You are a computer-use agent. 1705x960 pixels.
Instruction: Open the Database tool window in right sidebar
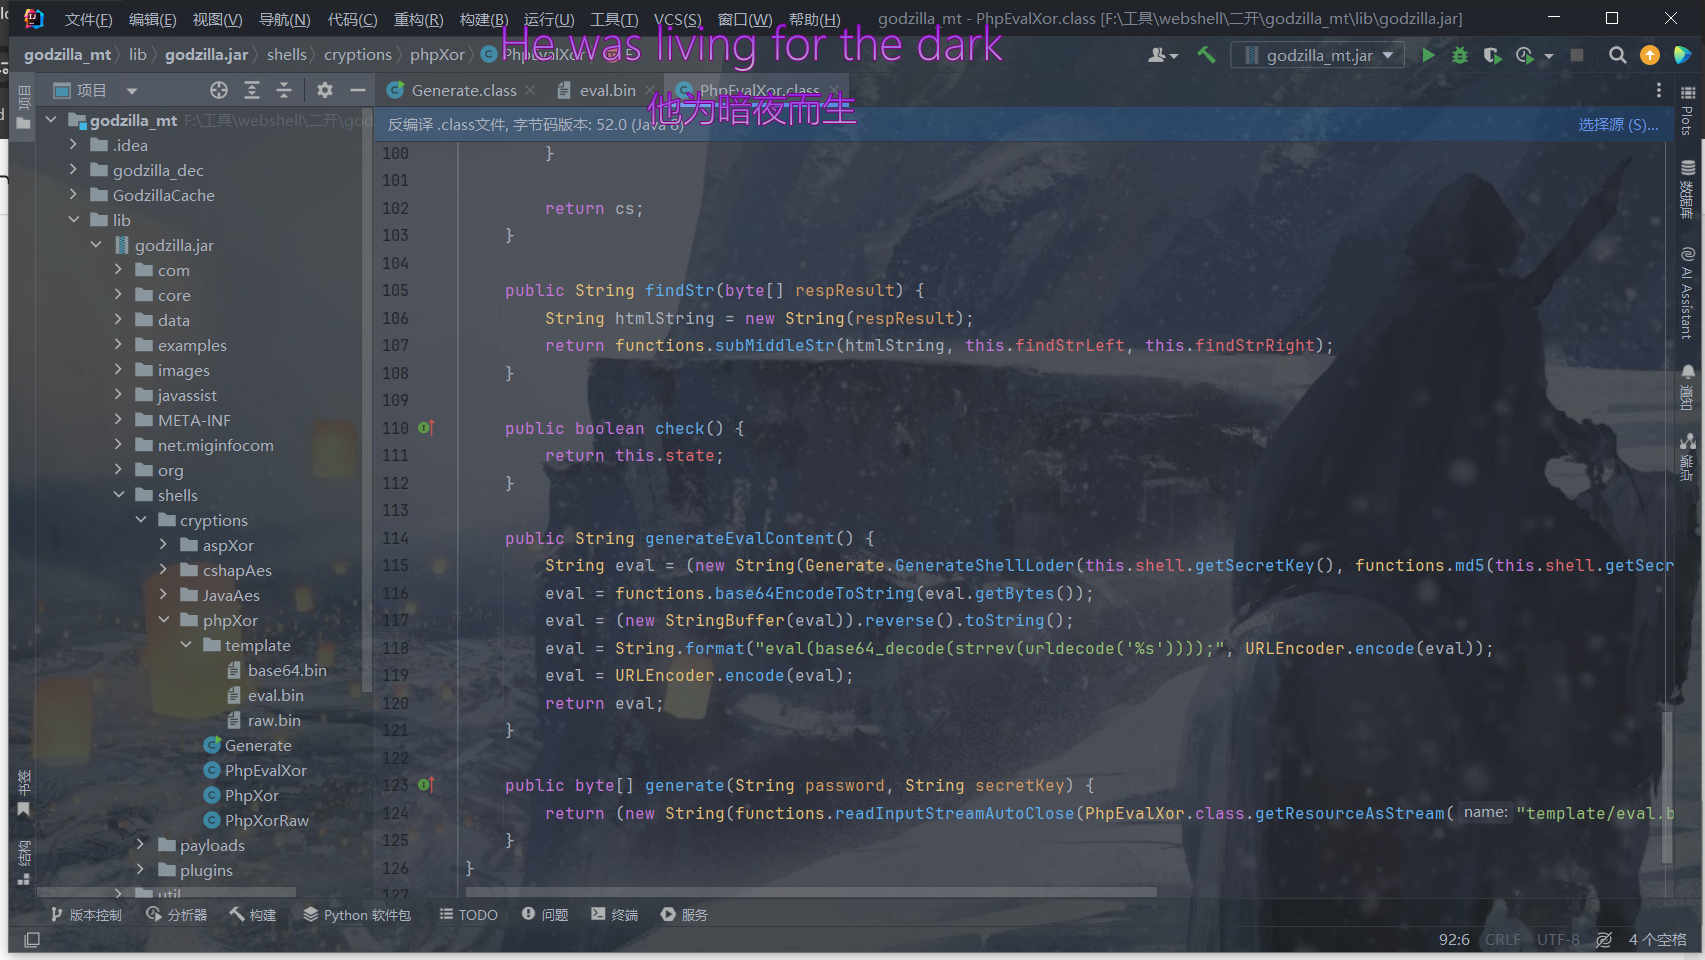[1687, 189]
